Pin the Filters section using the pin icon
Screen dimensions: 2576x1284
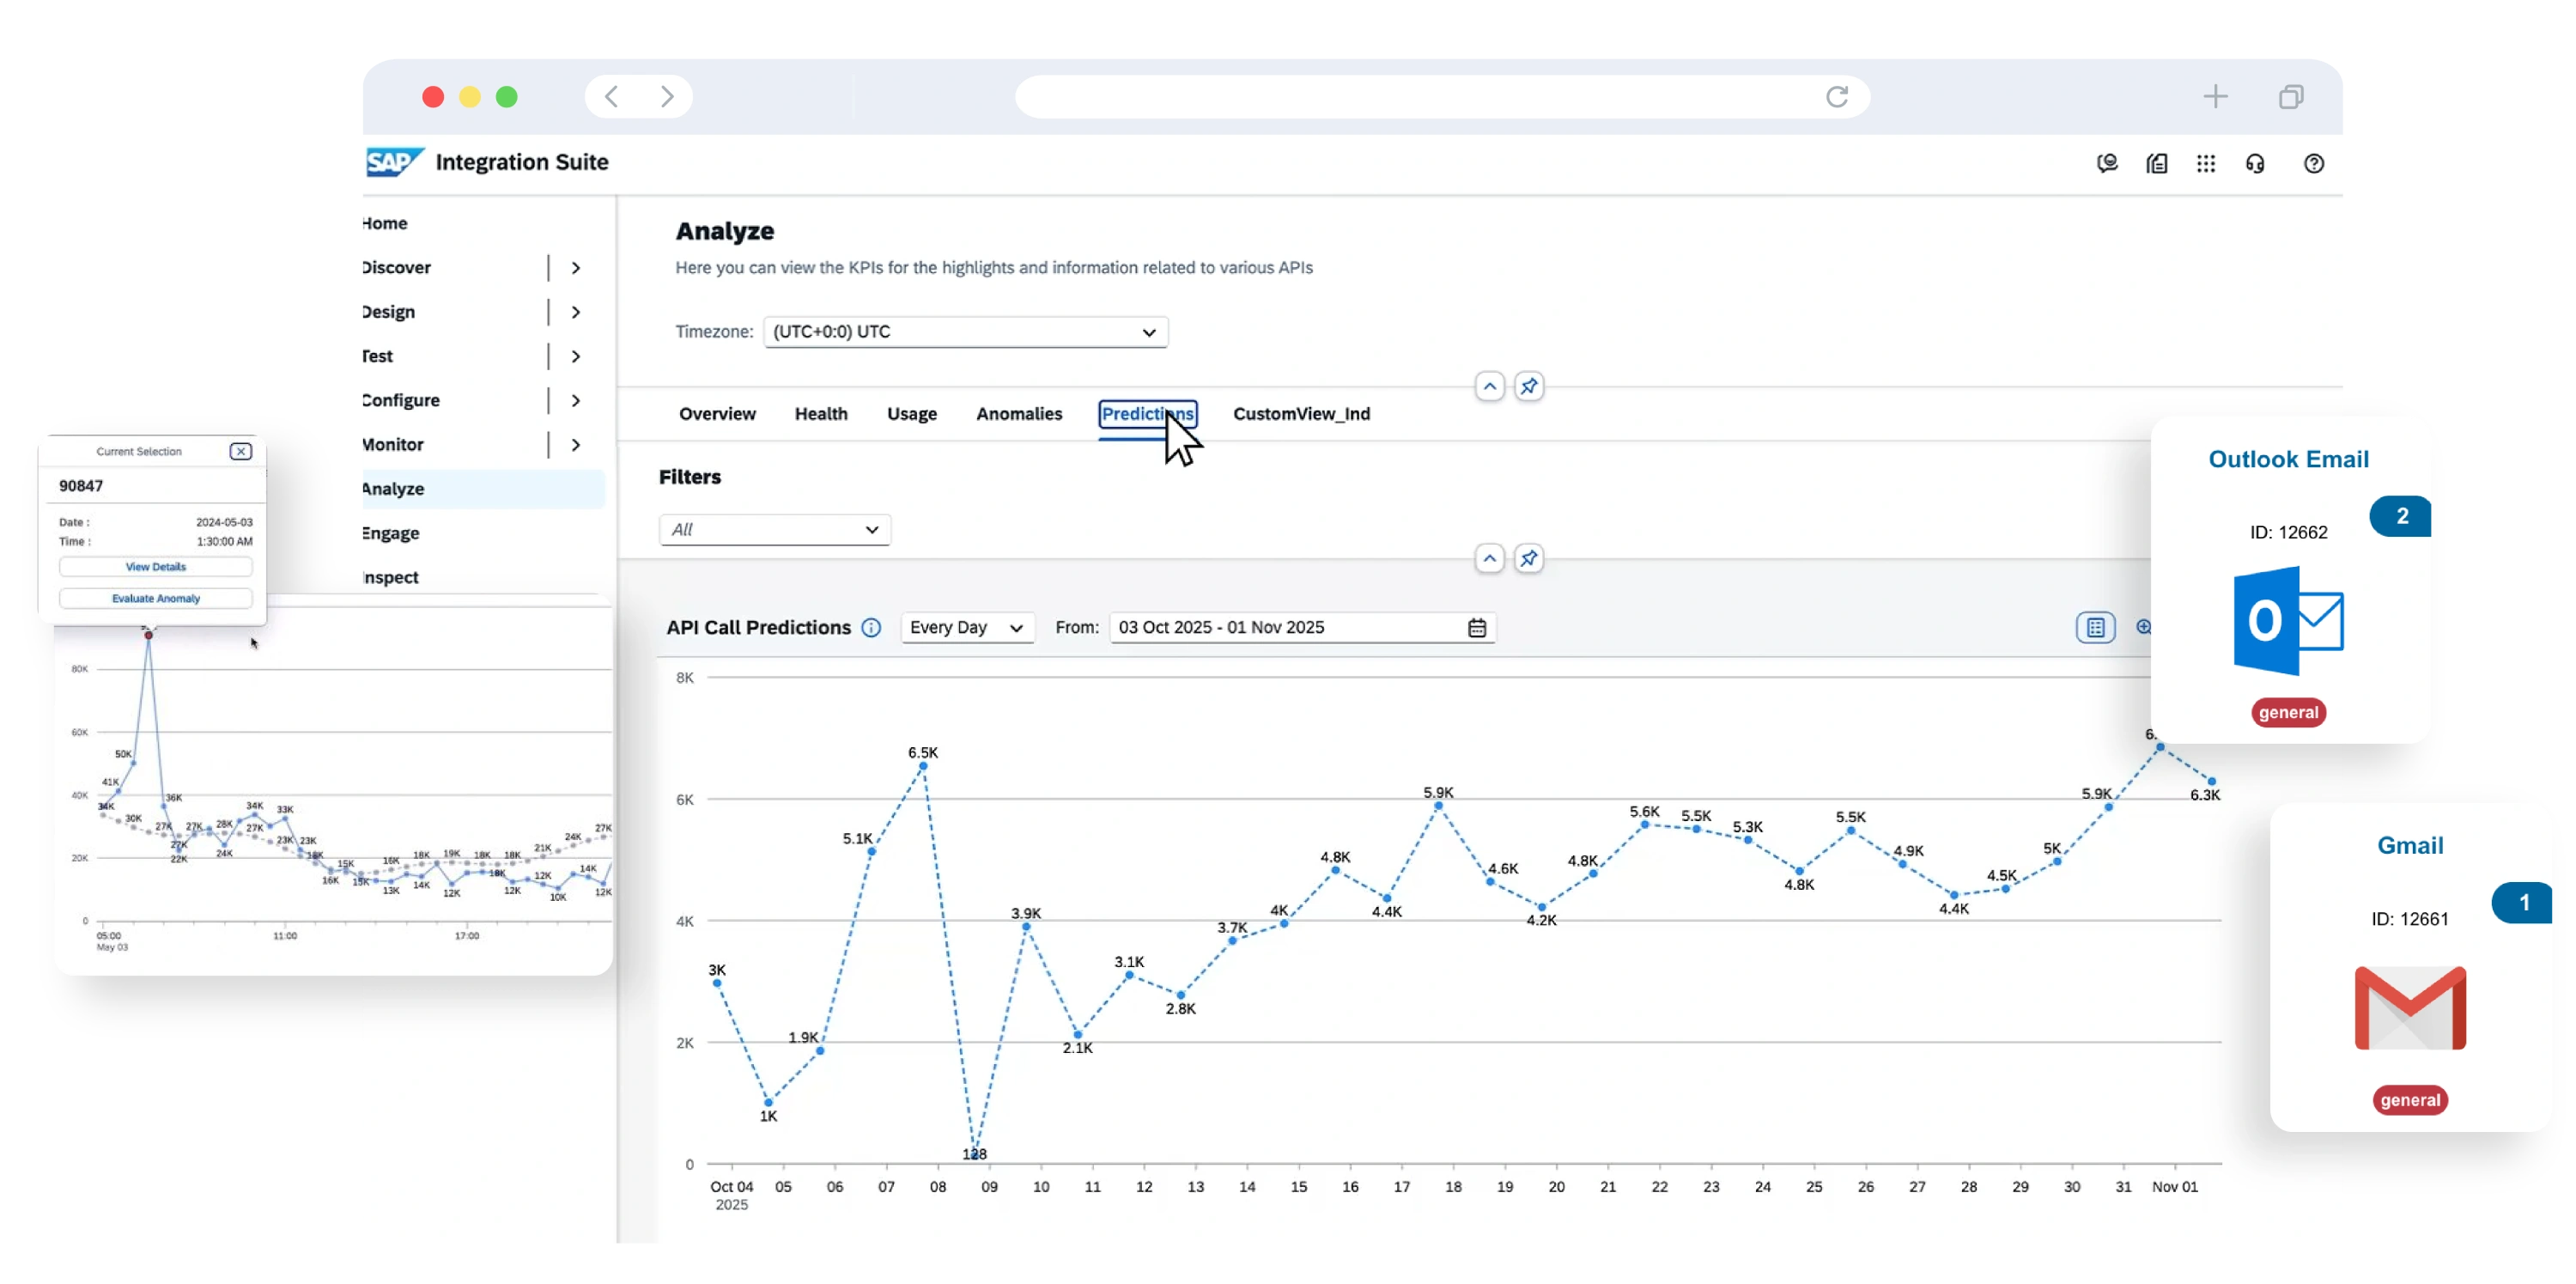pos(1529,558)
